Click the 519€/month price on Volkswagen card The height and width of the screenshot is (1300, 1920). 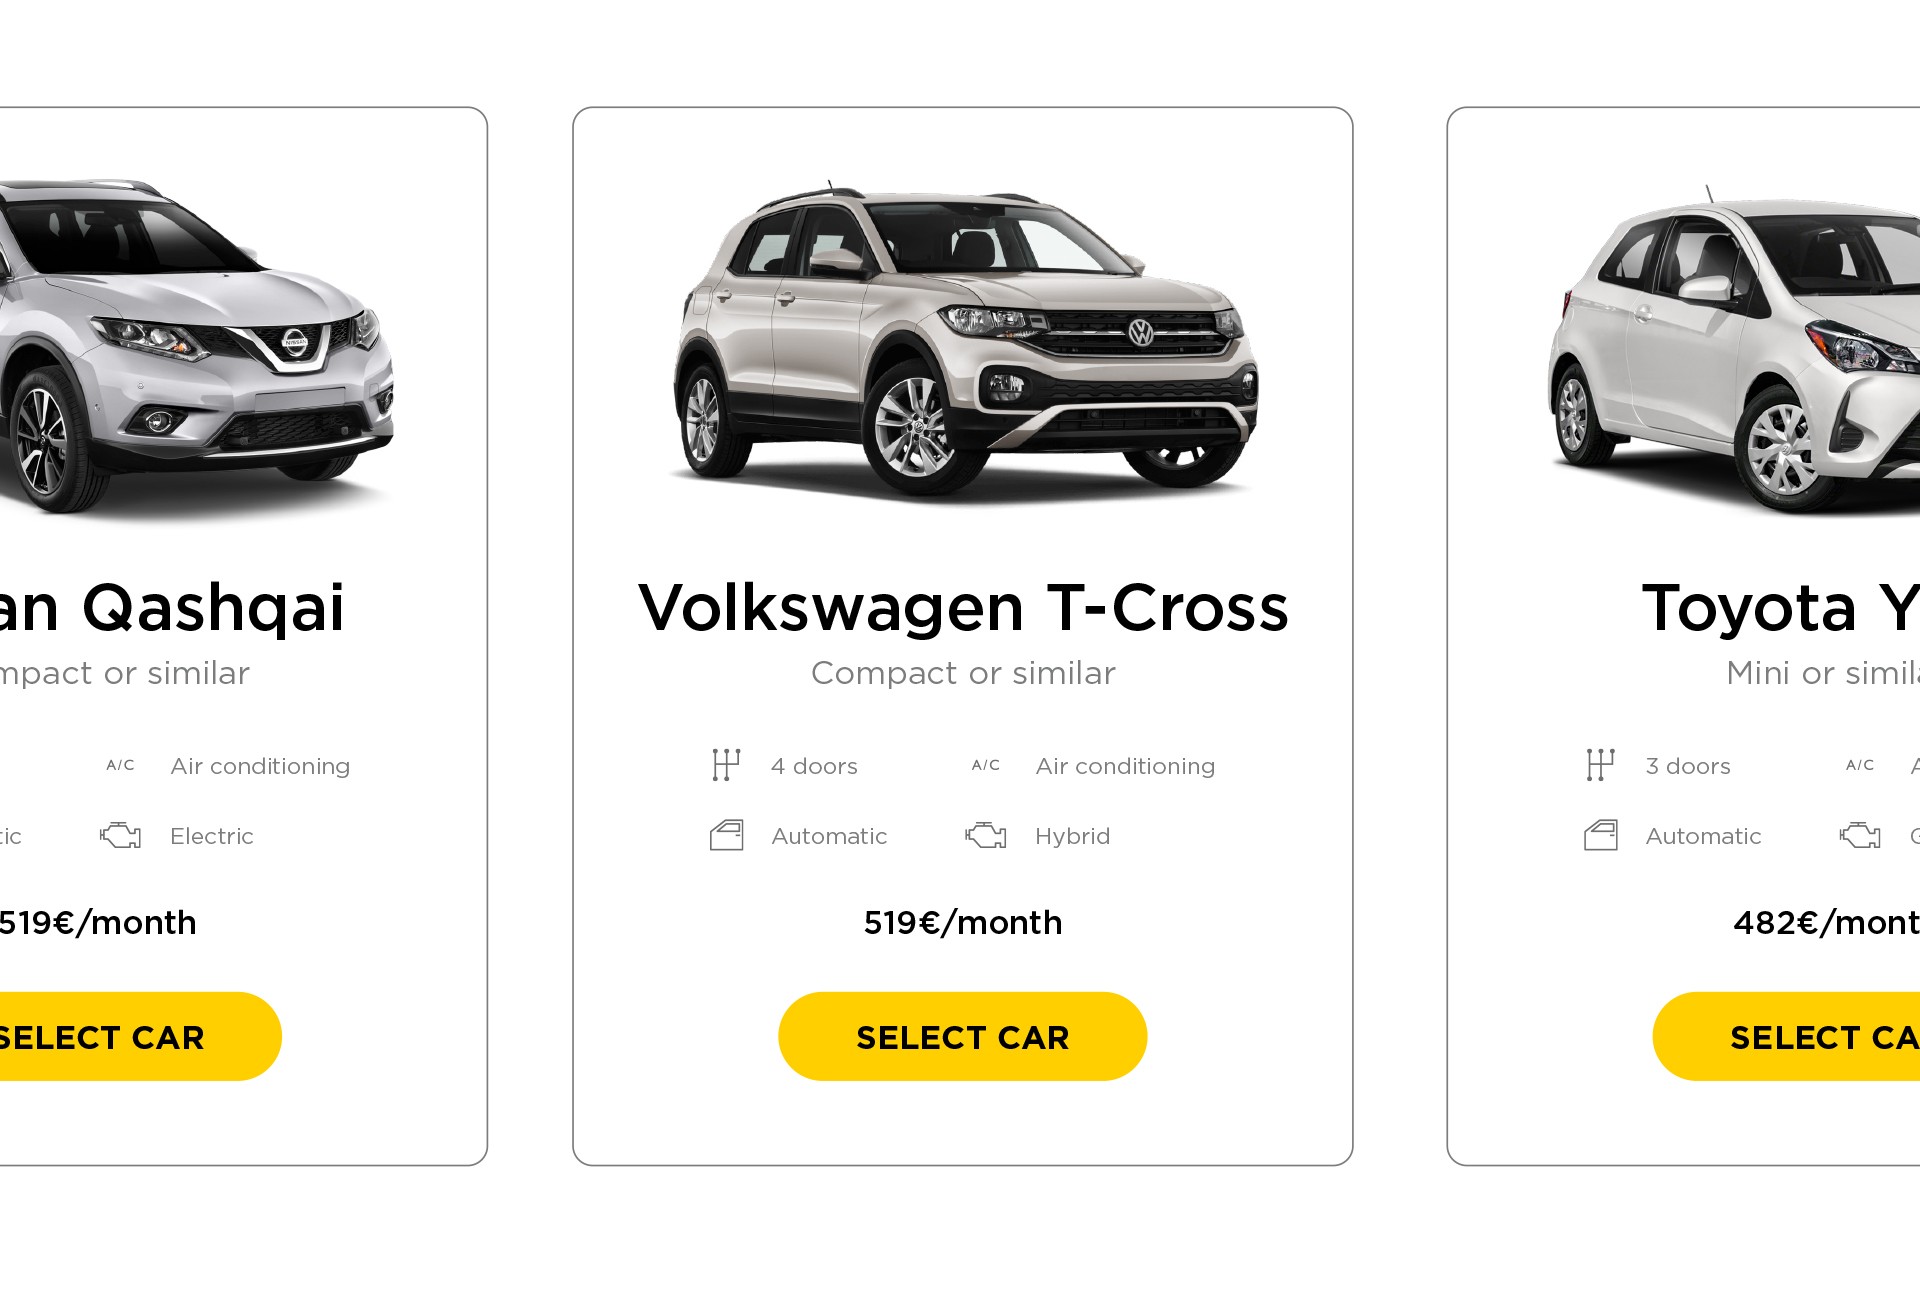(963, 922)
